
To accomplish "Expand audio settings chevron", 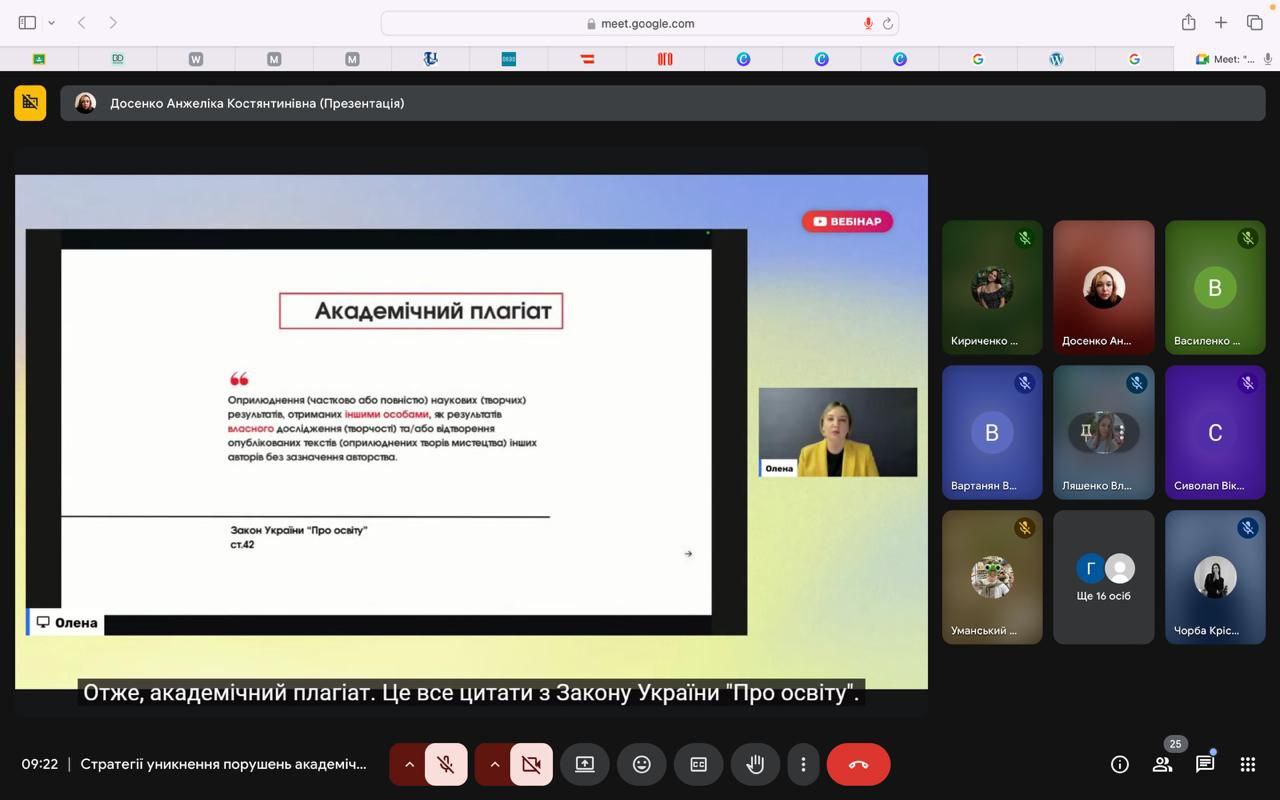I will pos(409,764).
